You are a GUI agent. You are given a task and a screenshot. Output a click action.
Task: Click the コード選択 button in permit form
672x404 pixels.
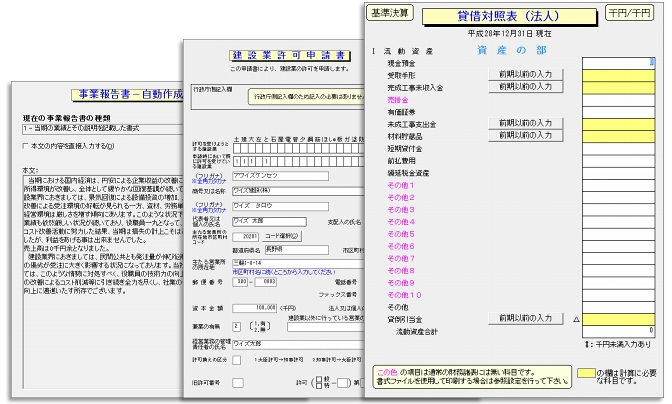pyautogui.click(x=281, y=236)
